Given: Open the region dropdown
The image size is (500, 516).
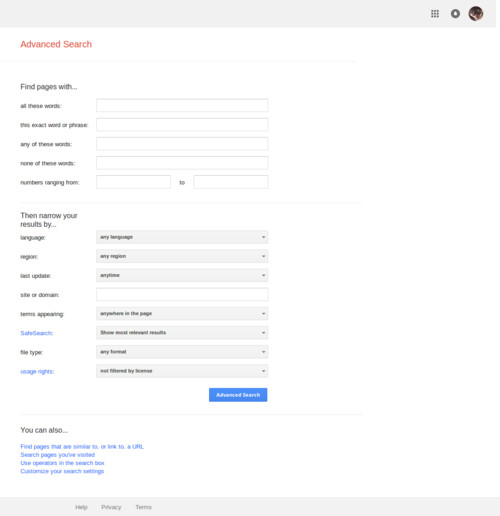Looking at the screenshot, I should (182, 256).
